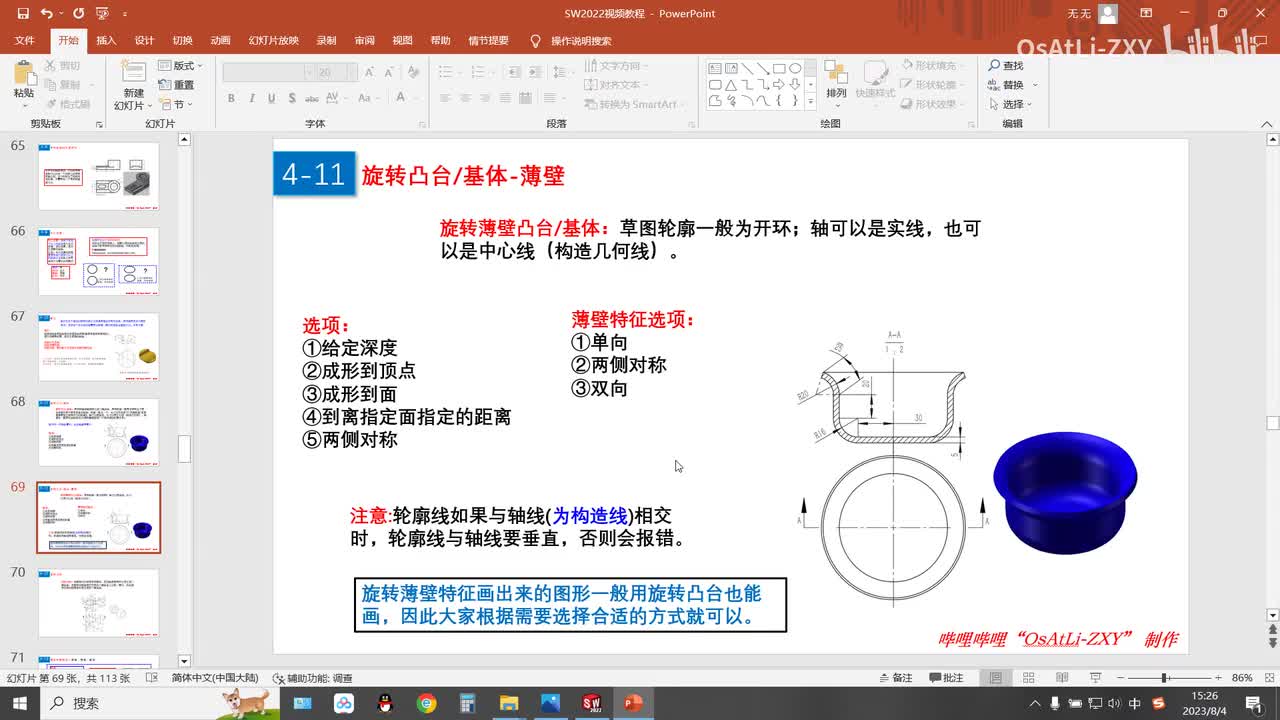1280x720 pixels.
Task: Redo the last action
Action: [78, 14]
